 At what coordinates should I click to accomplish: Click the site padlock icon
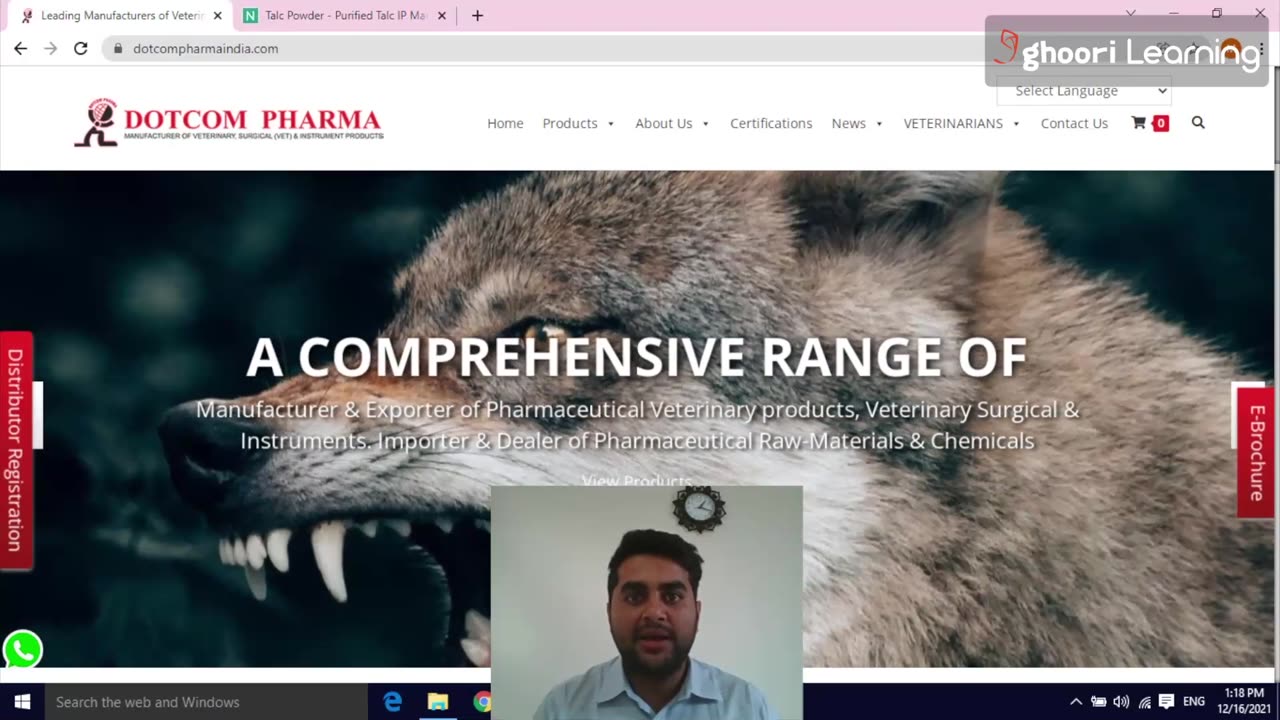(x=118, y=48)
